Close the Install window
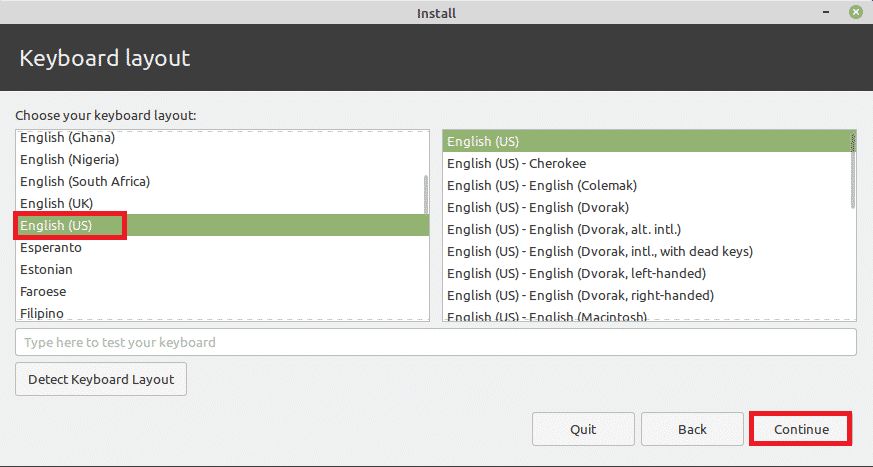The width and height of the screenshot is (873, 467). click(x=856, y=12)
